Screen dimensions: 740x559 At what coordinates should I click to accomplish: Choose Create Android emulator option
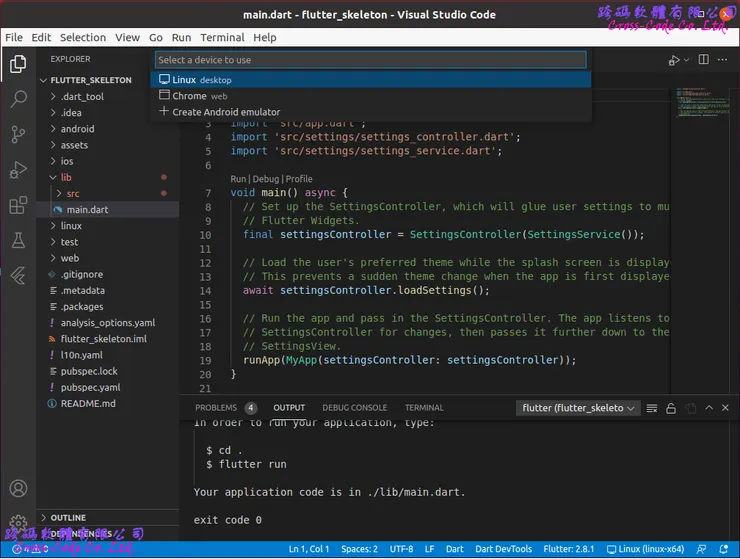[226, 112]
